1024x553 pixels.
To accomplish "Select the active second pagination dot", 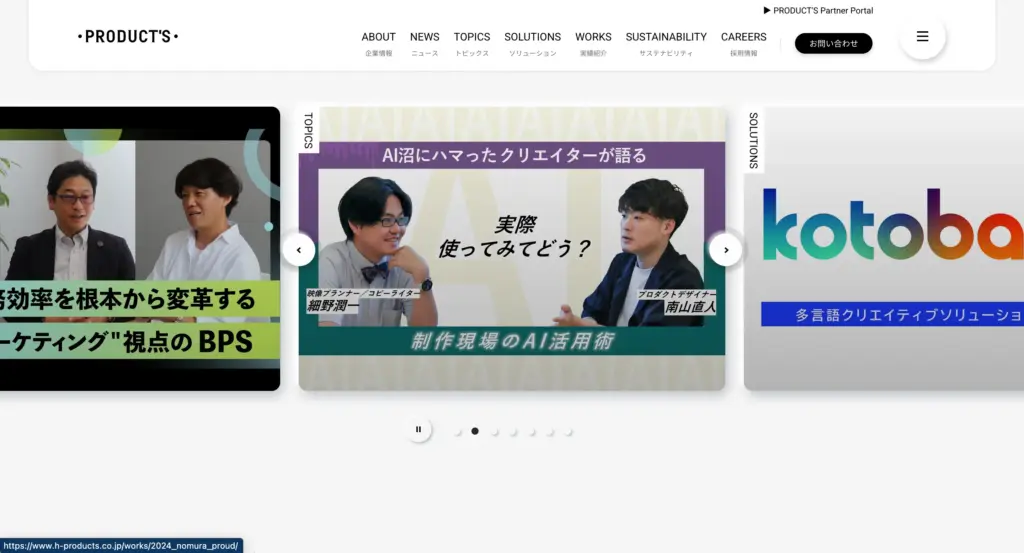I will (475, 431).
